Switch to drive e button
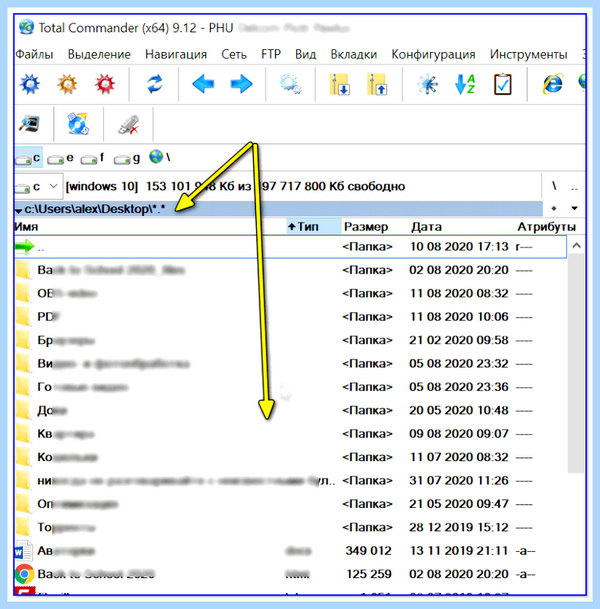The width and height of the screenshot is (600, 609). coord(60,158)
